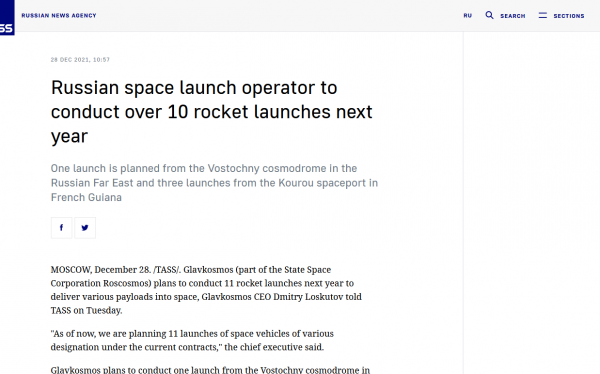Screen dimensions: 600x374
Task: Share the article on Facebook
Action: click(x=61, y=228)
